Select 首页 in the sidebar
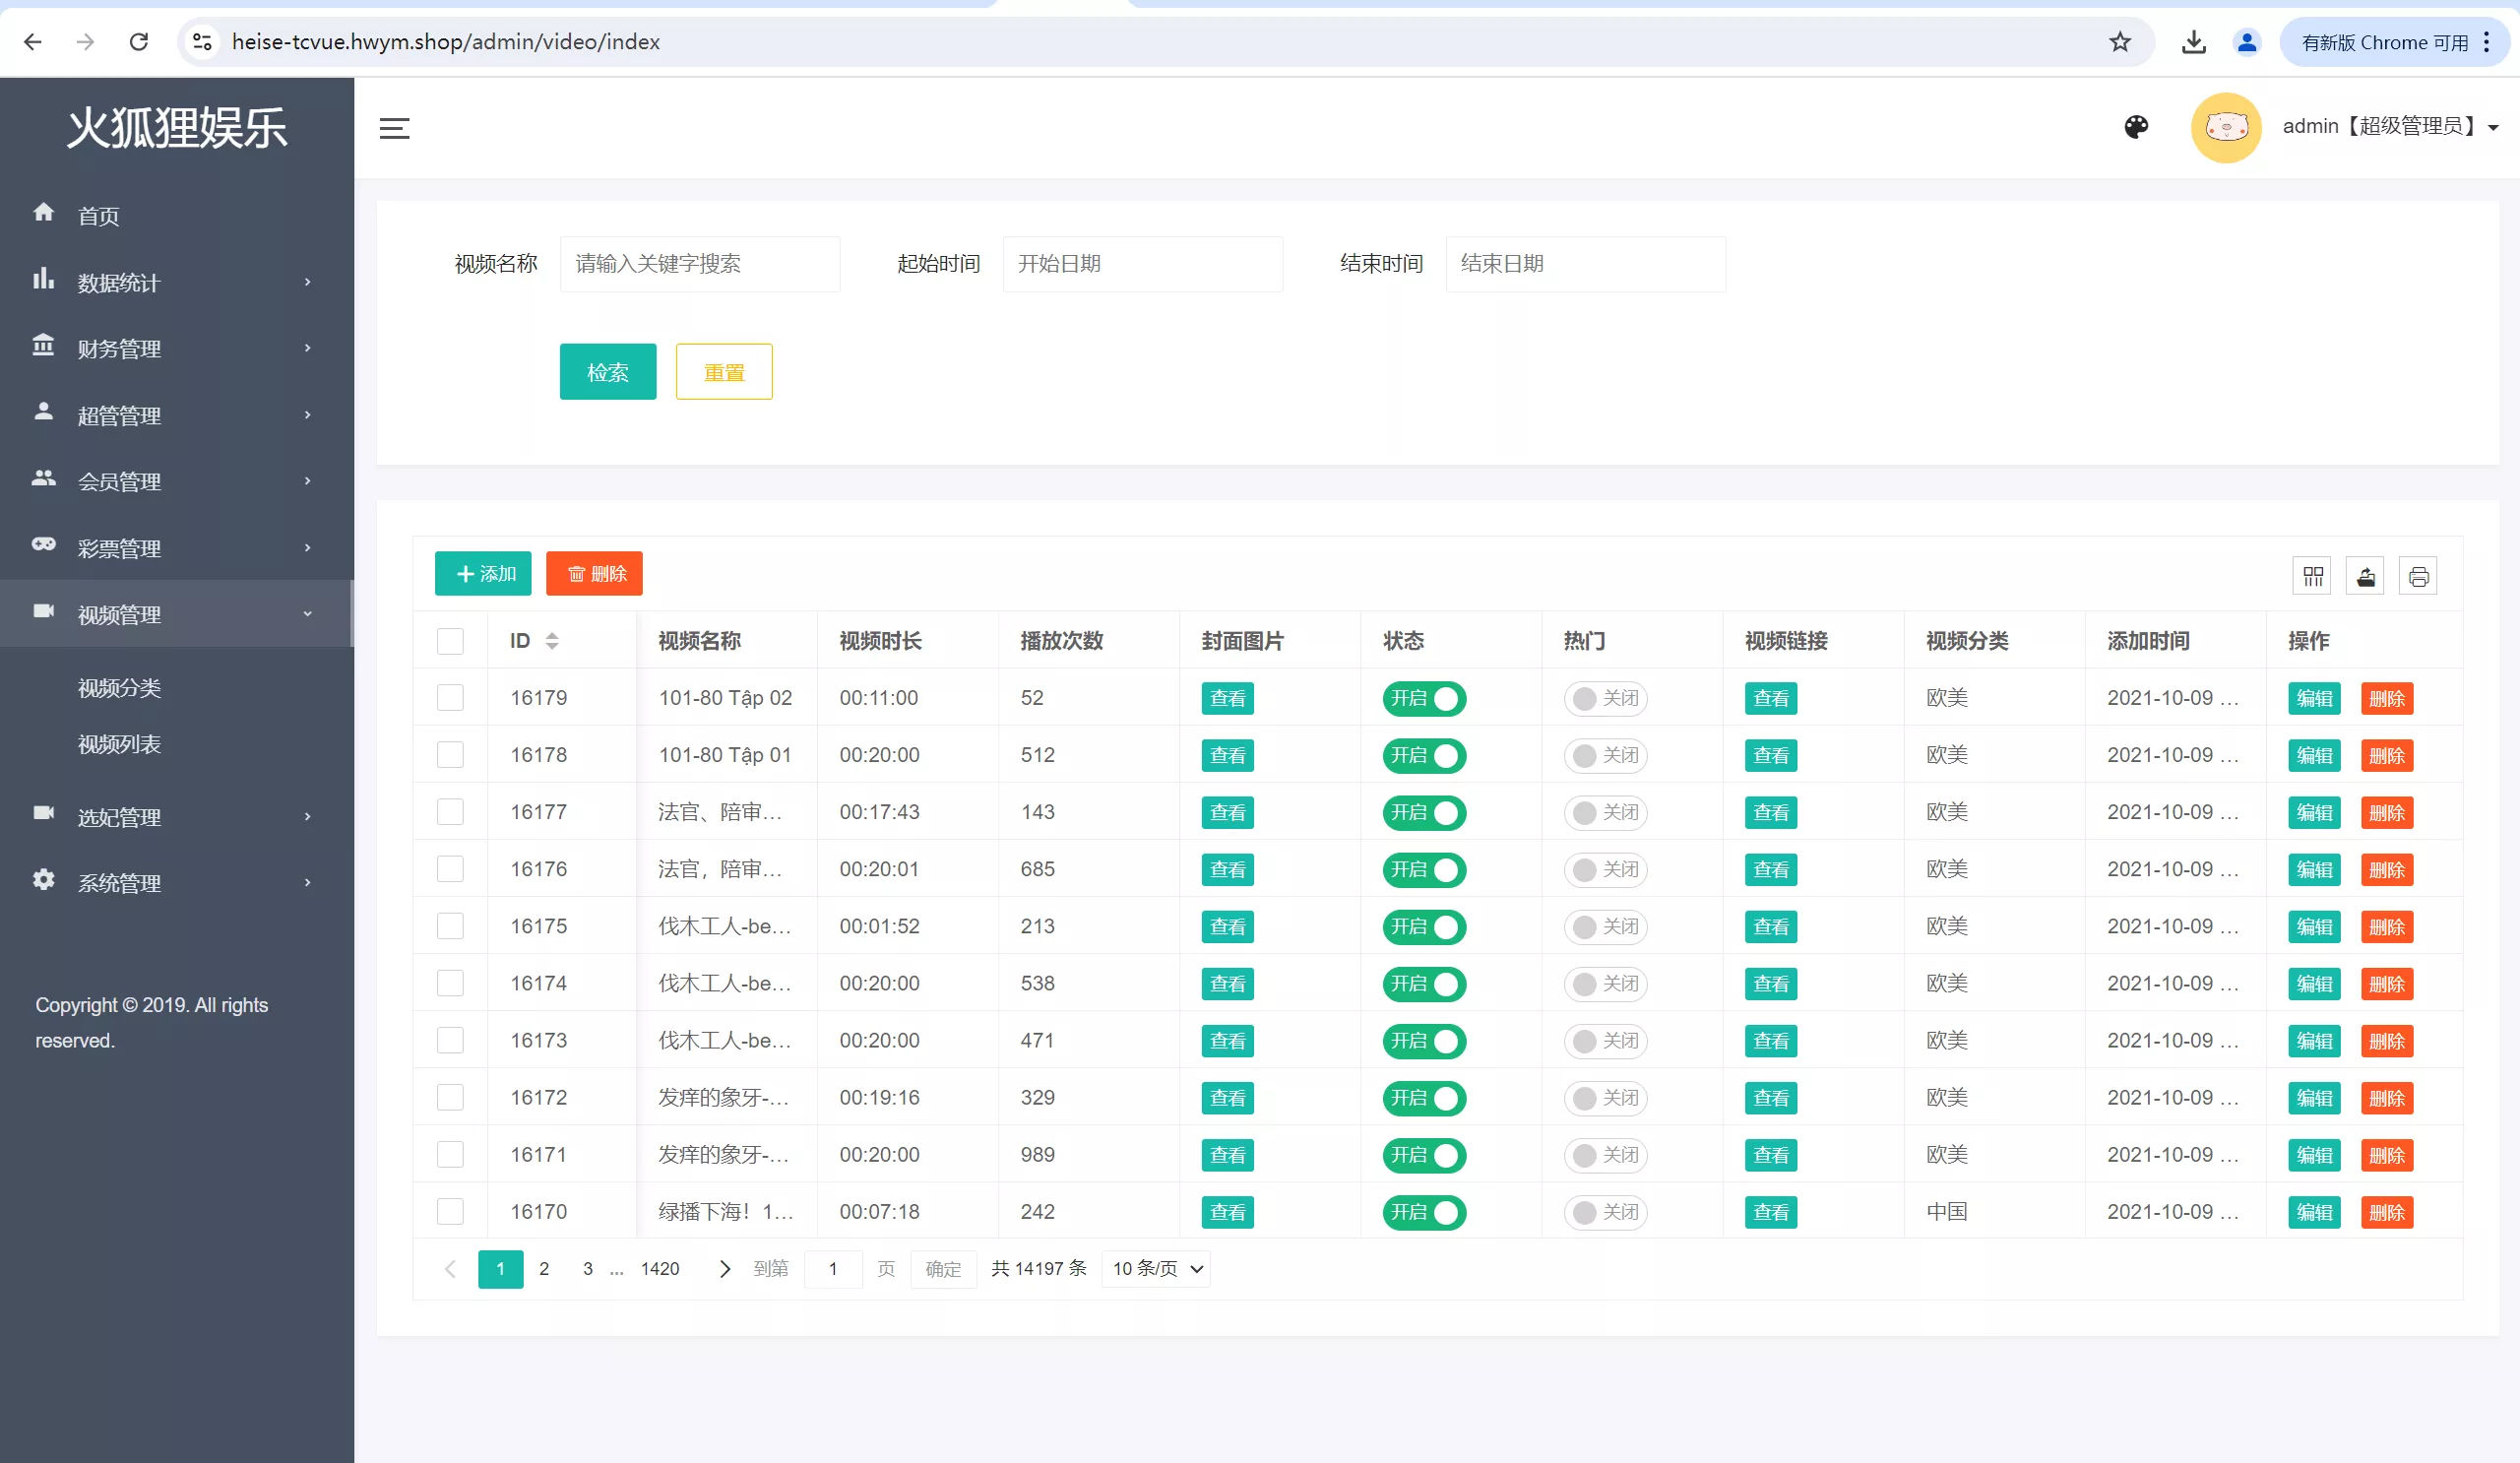This screenshot has height=1463, width=2520. click(98, 215)
